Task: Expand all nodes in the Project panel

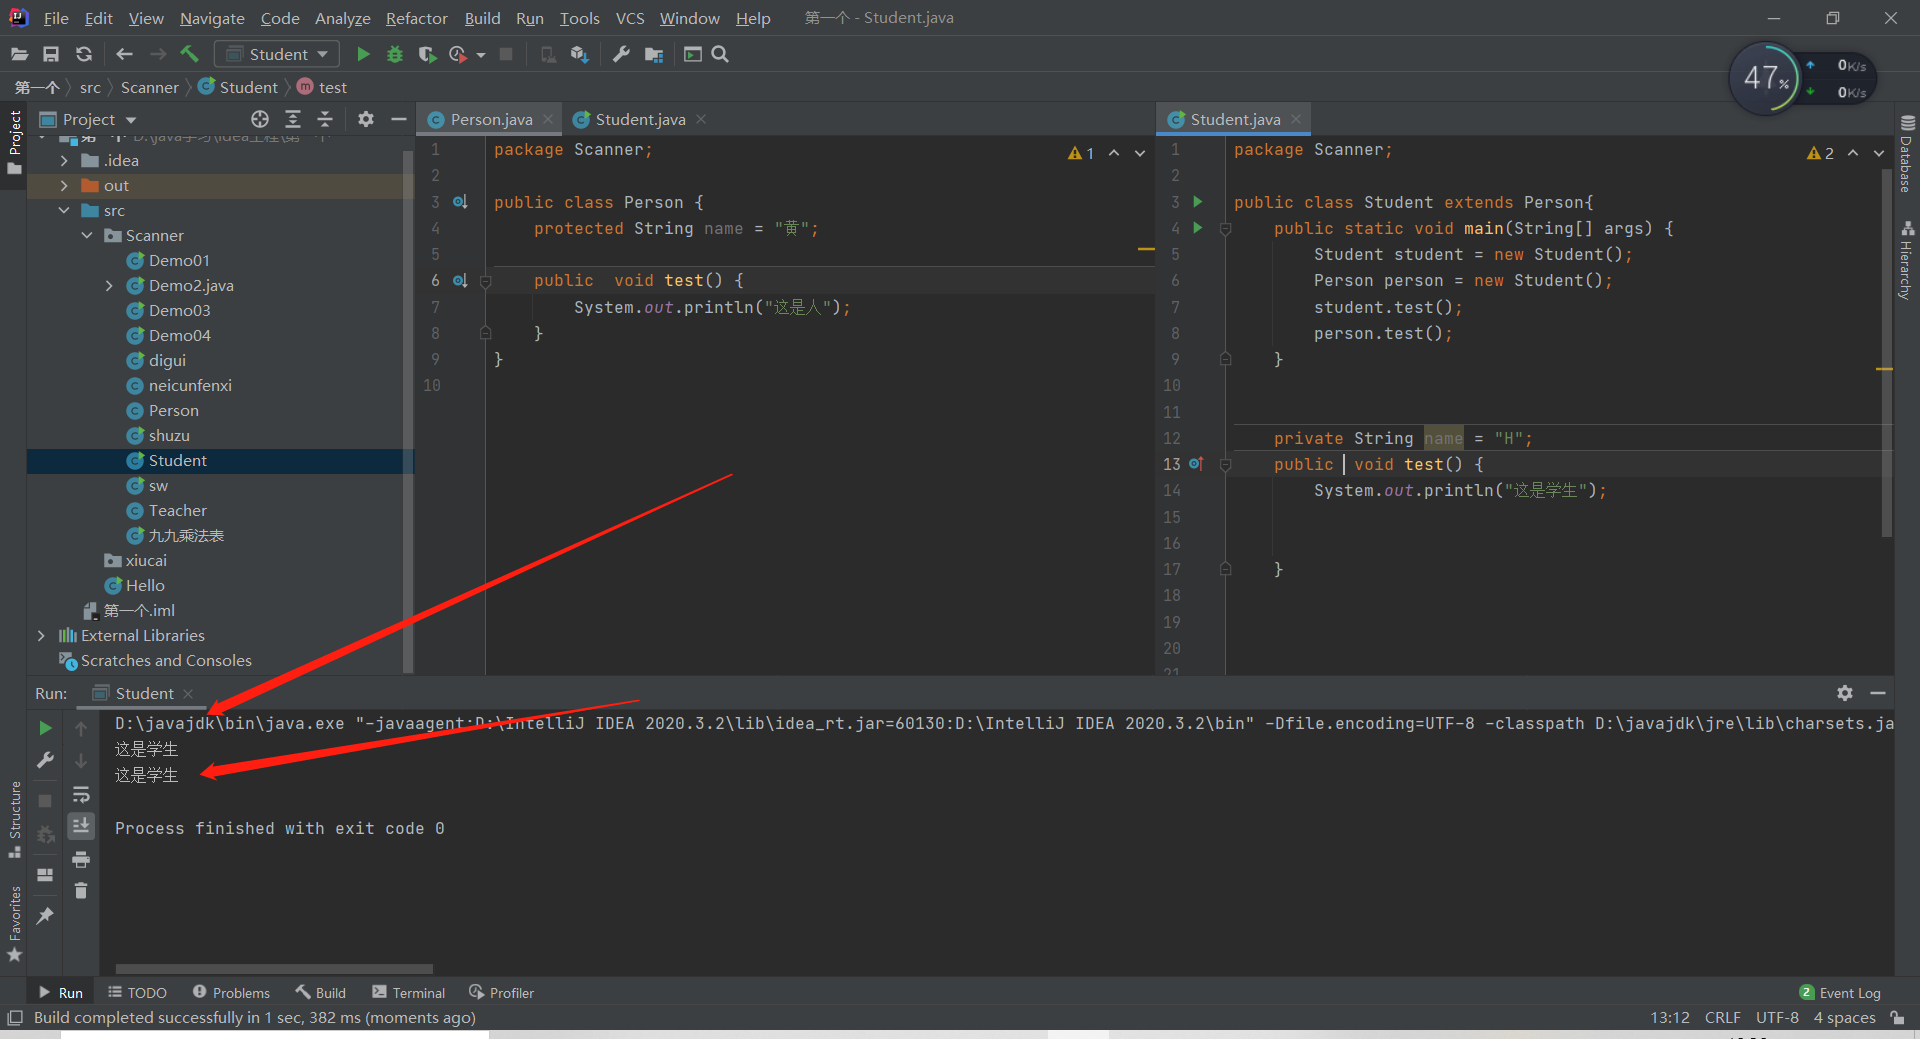Action: (293, 119)
